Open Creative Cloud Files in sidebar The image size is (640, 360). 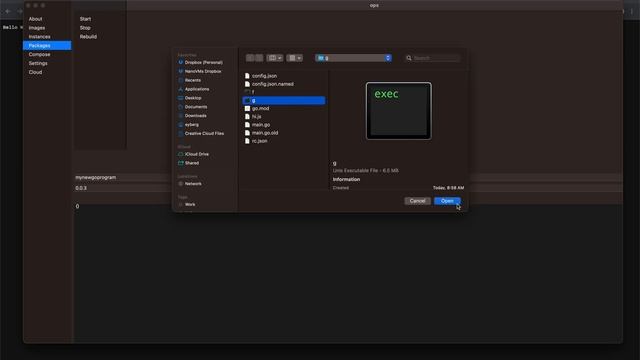204,133
